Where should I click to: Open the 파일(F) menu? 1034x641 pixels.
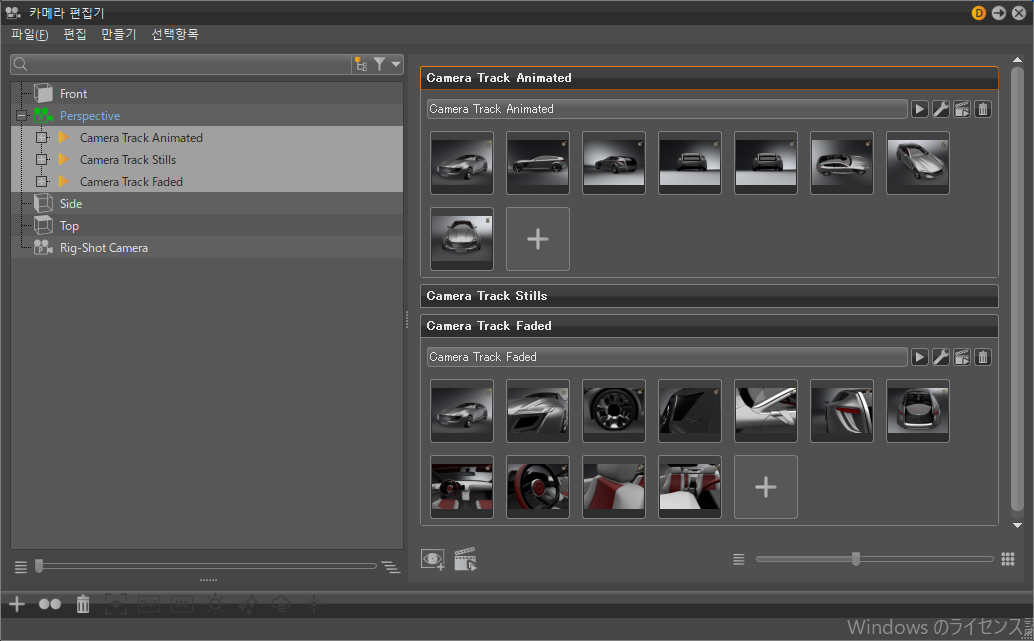pos(30,34)
